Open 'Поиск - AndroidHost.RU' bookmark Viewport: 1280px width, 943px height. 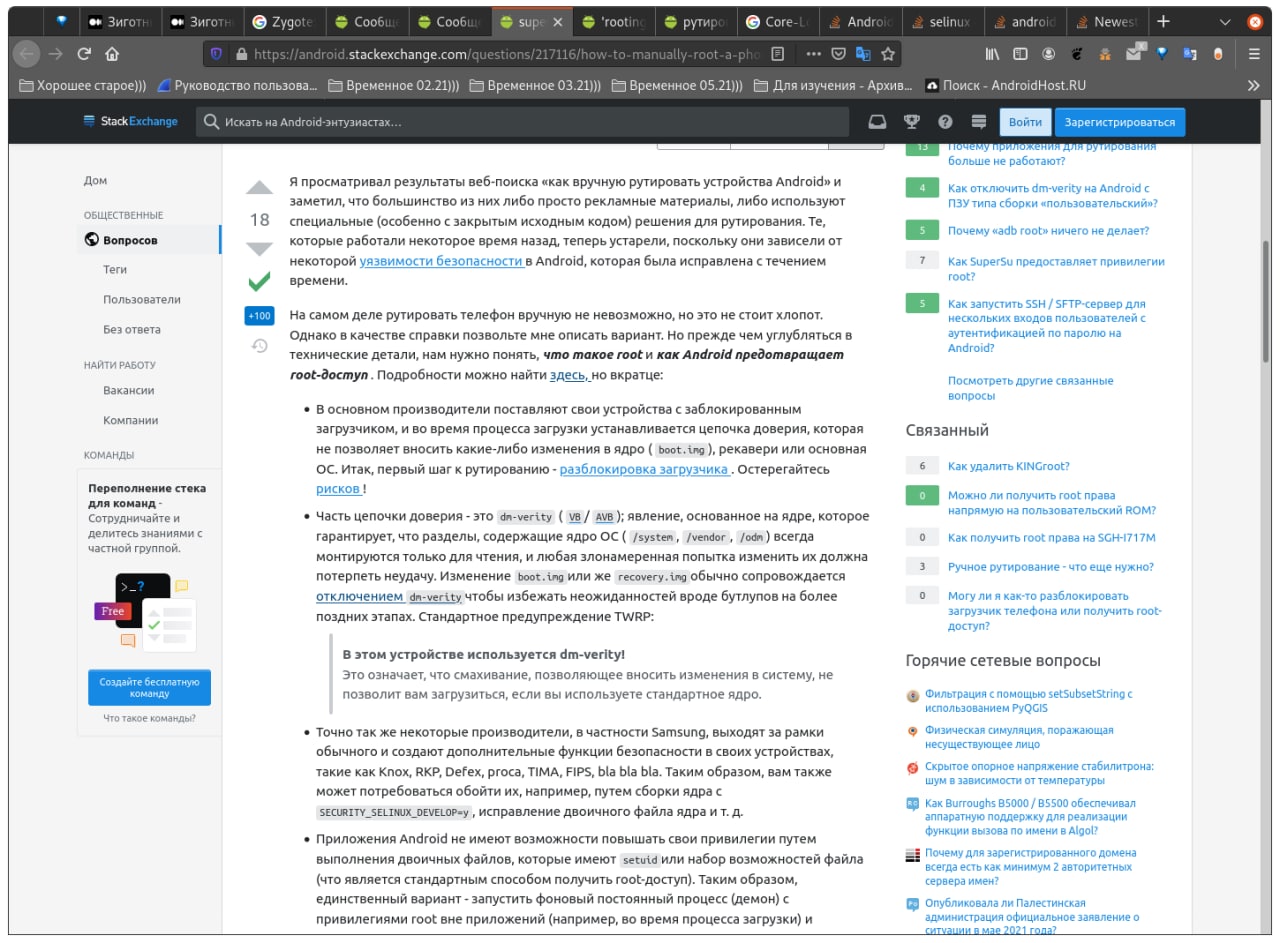1006,86
